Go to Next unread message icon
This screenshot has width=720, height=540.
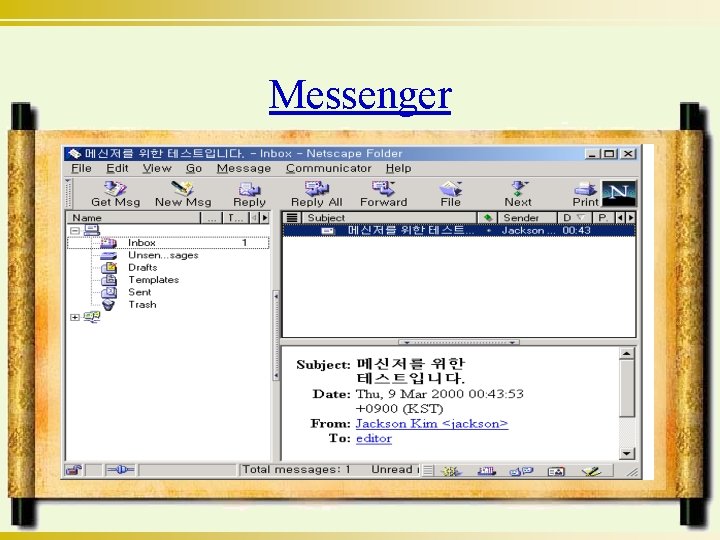click(x=518, y=194)
